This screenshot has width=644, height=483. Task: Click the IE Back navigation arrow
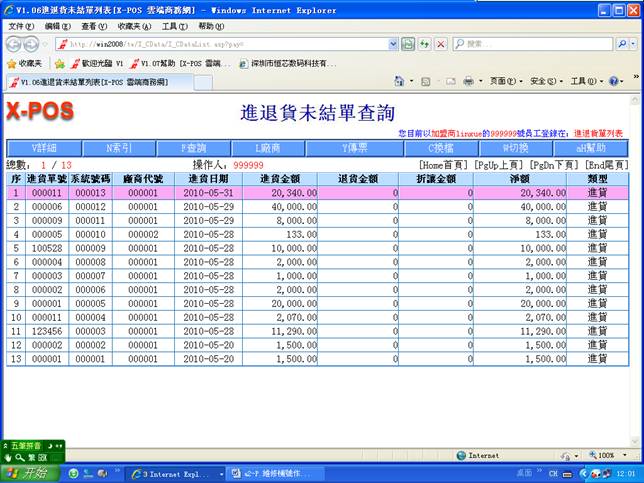tap(15, 44)
